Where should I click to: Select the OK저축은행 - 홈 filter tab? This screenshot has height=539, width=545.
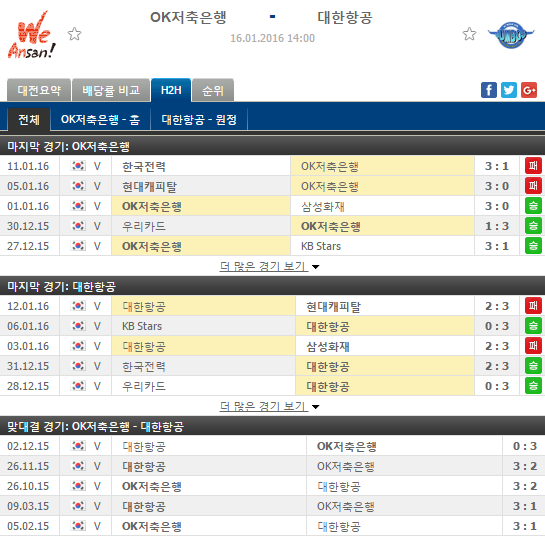point(100,120)
